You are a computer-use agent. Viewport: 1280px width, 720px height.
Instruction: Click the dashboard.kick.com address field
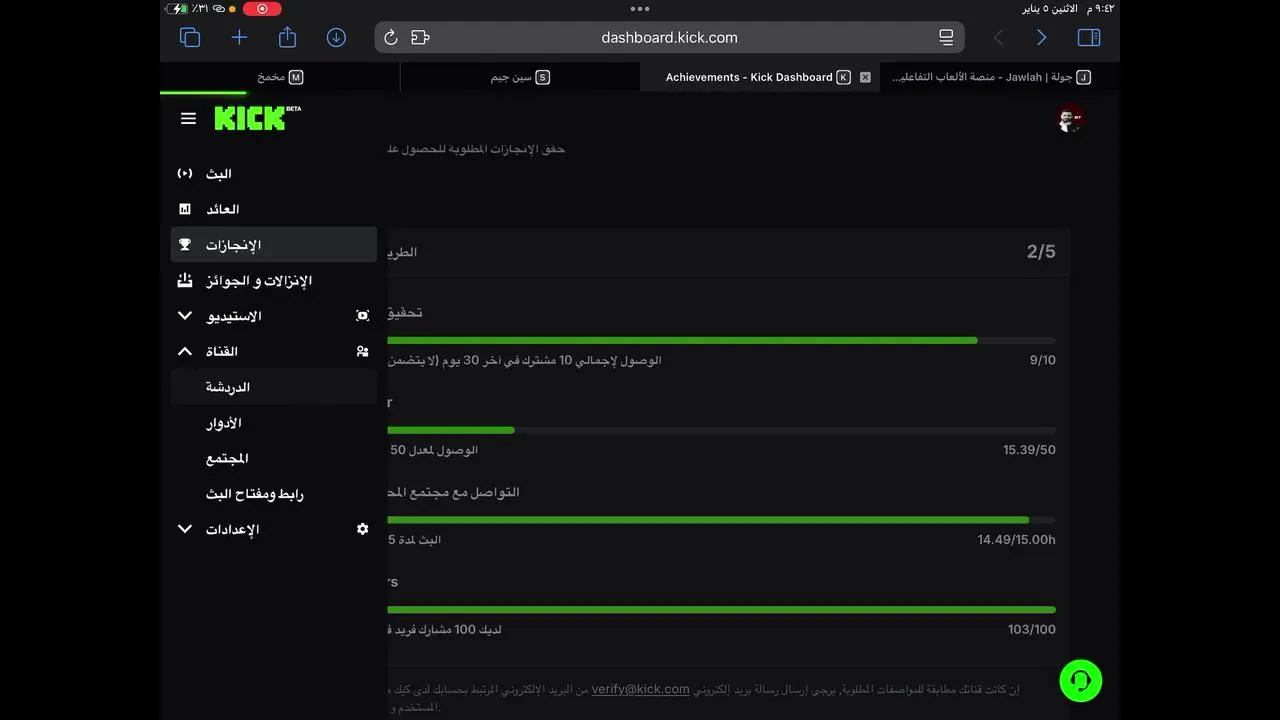669,37
